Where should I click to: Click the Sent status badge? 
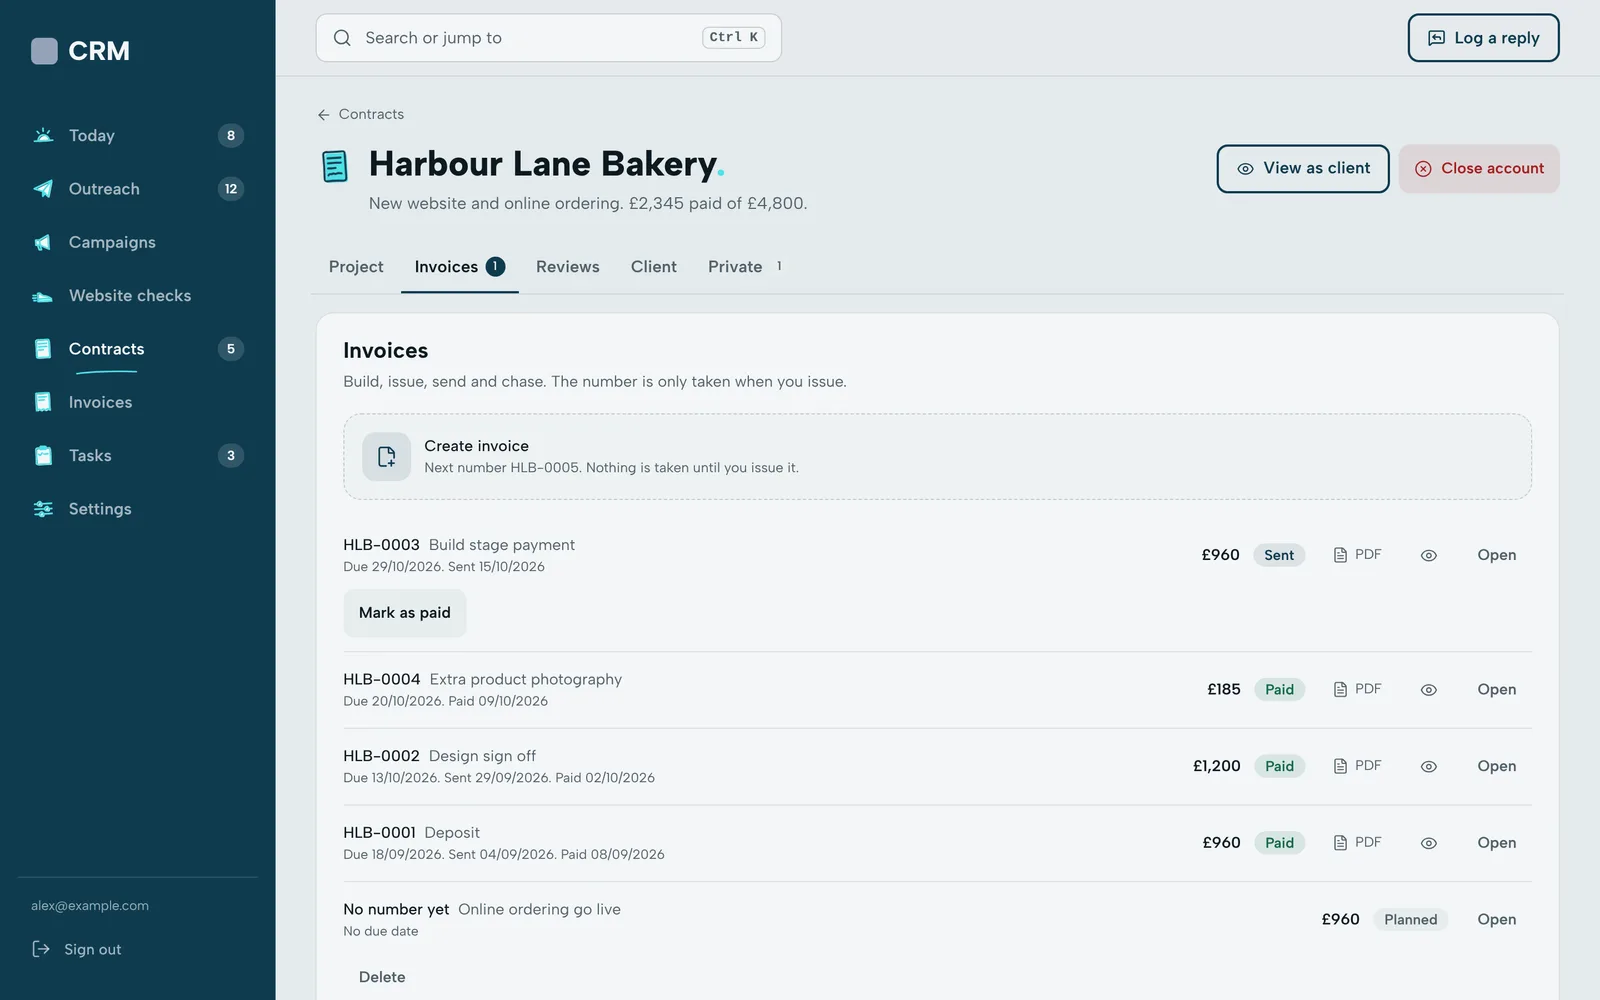pyautogui.click(x=1279, y=555)
